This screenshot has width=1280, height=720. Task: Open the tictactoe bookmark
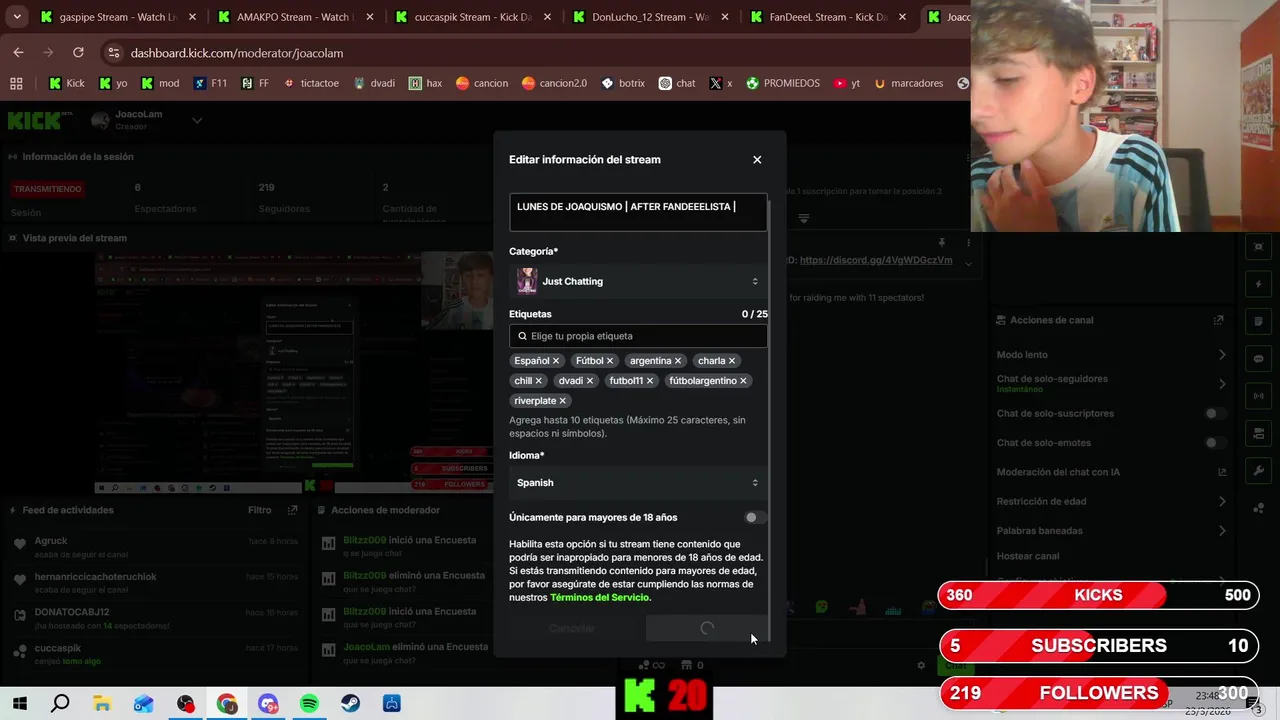(311, 84)
